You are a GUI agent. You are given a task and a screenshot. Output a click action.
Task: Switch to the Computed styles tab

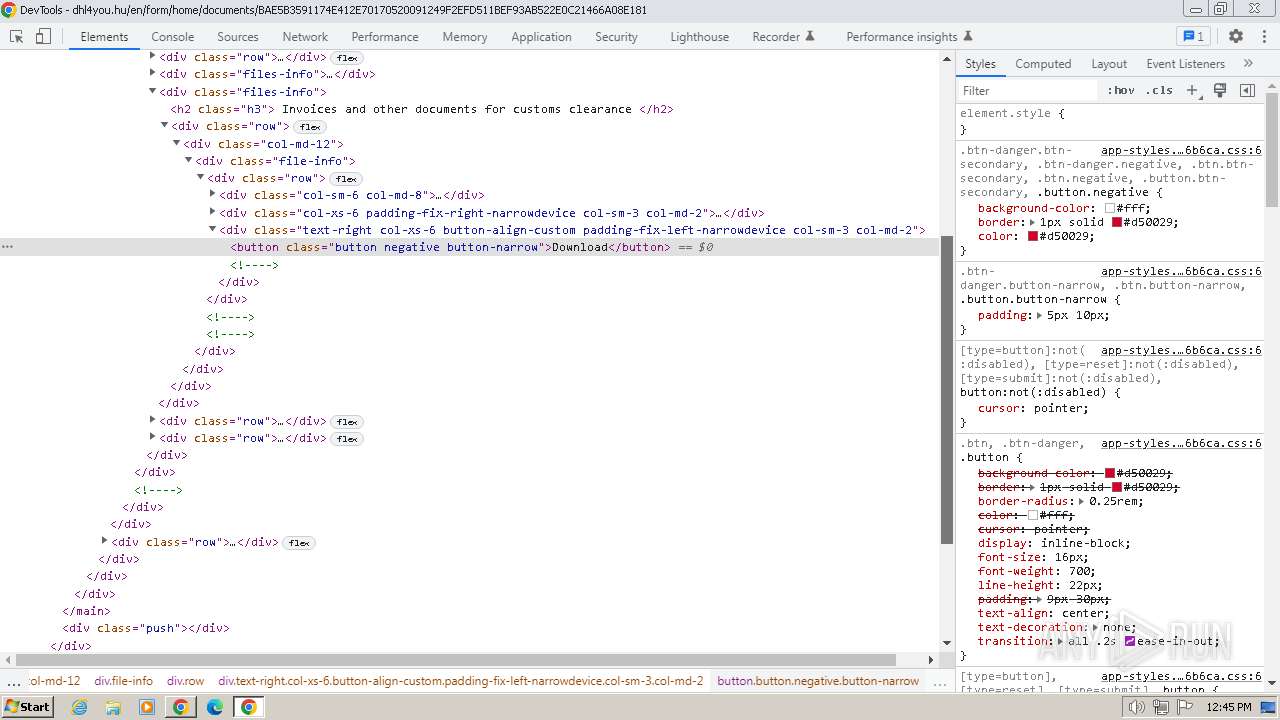point(1043,63)
